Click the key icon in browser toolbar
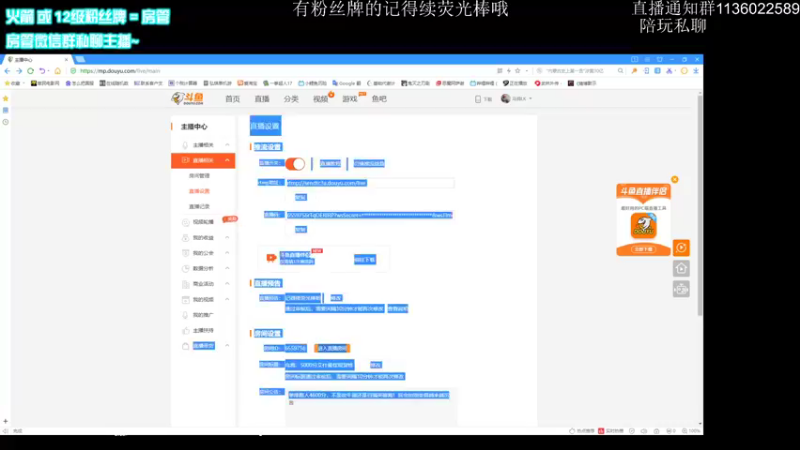 [x=634, y=71]
